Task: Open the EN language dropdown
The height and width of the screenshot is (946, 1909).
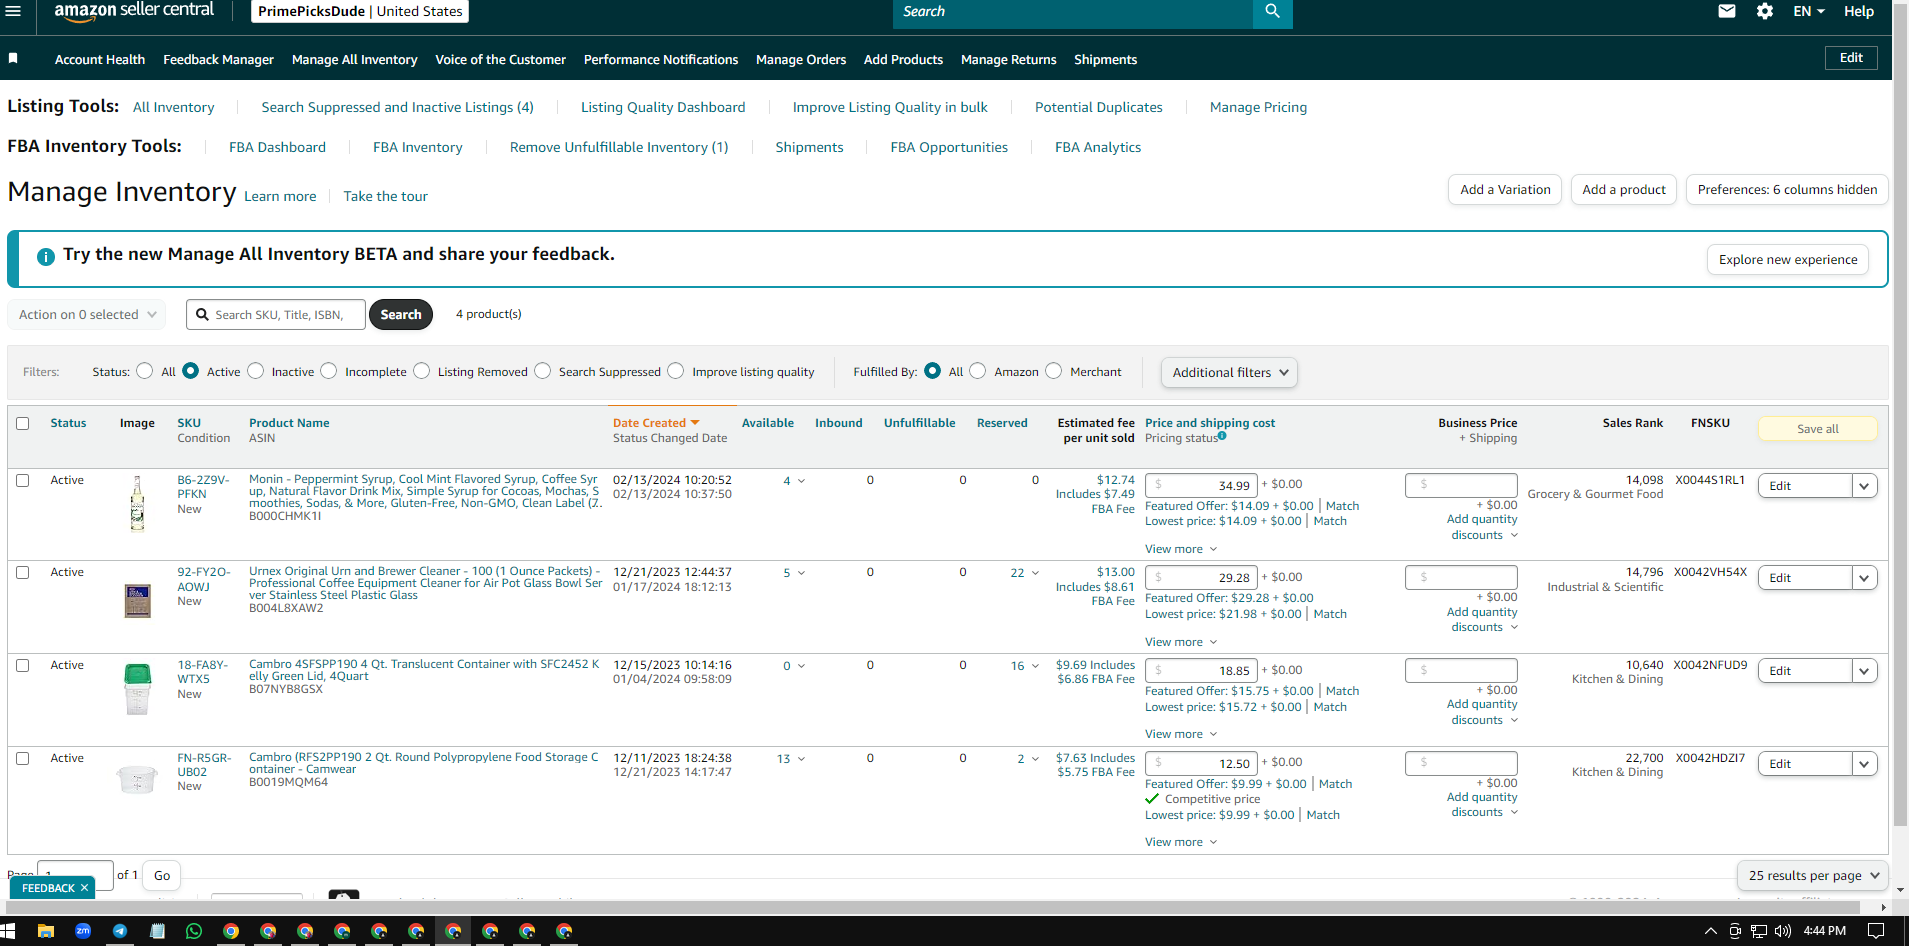Action: pos(1809,11)
